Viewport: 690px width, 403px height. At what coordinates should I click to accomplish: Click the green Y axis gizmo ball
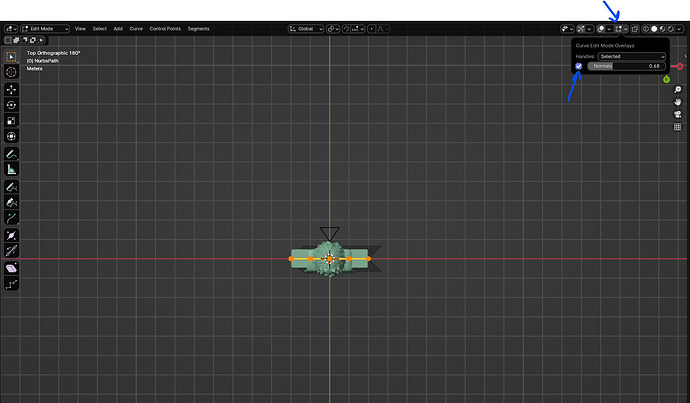[x=667, y=79]
